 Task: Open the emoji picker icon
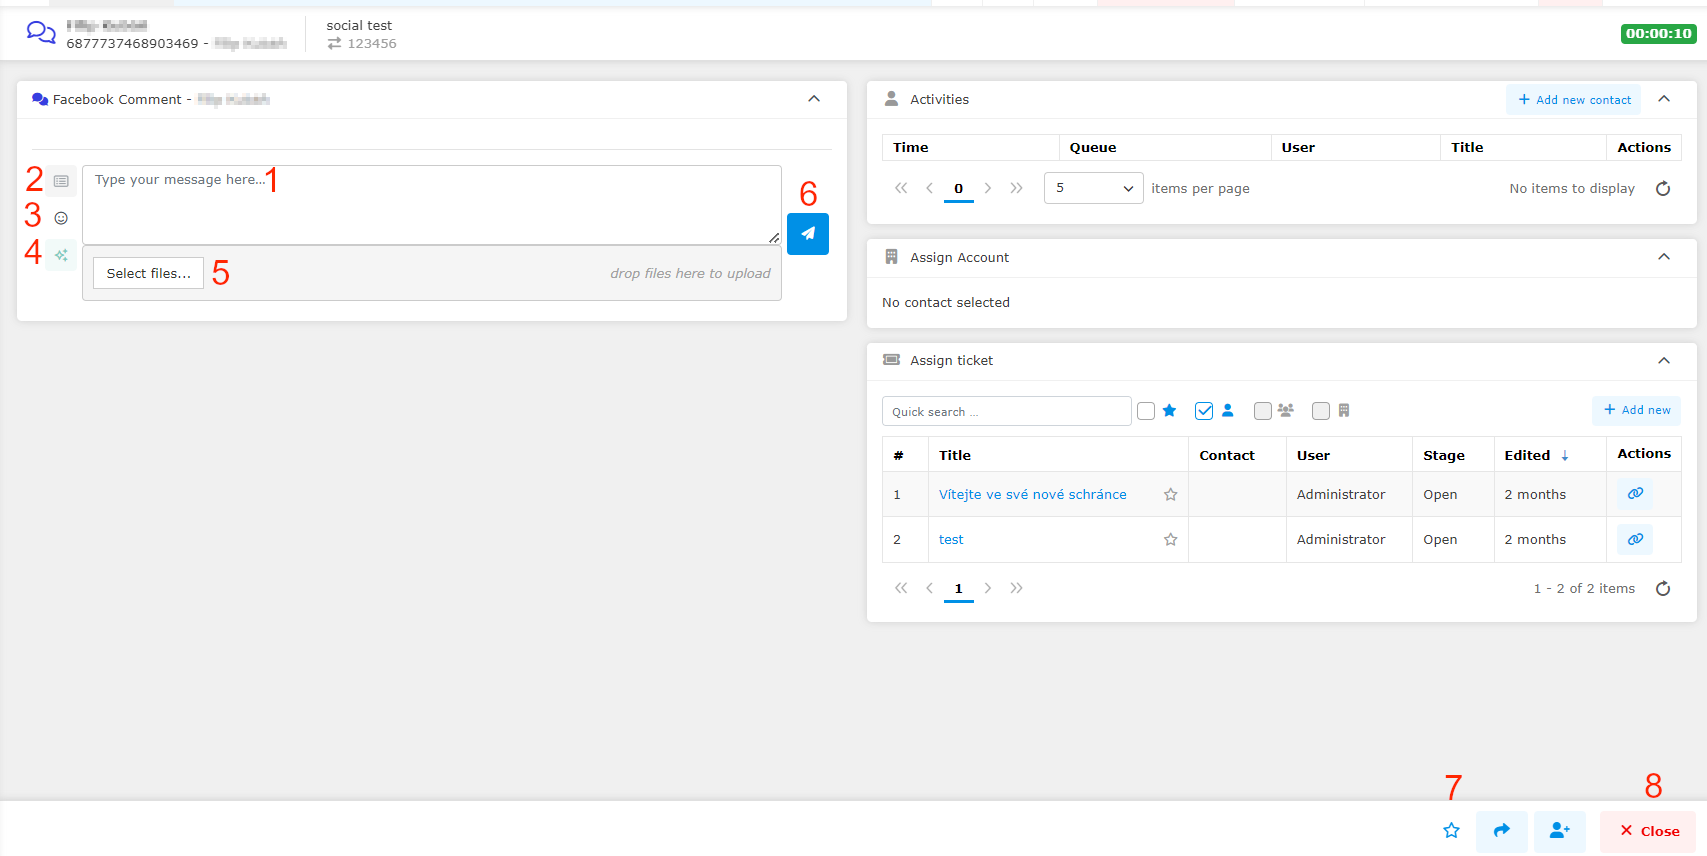(x=61, y=218)
